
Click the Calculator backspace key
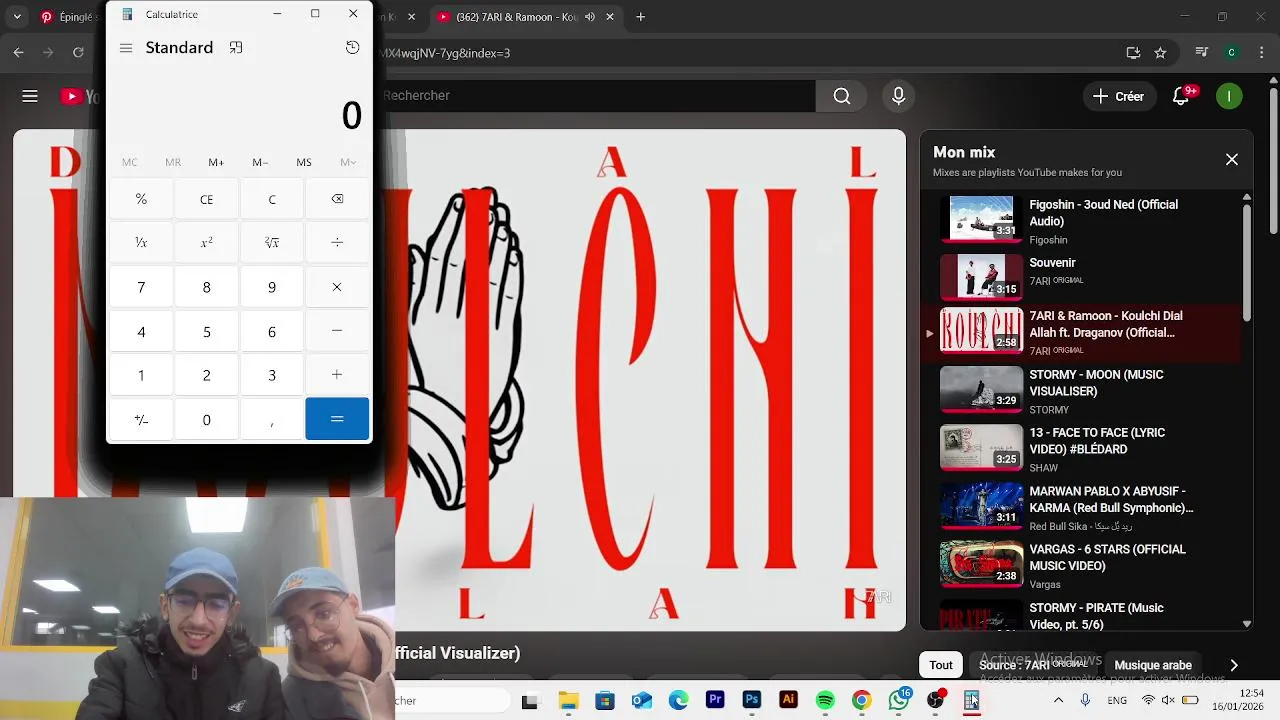[337, 199]
